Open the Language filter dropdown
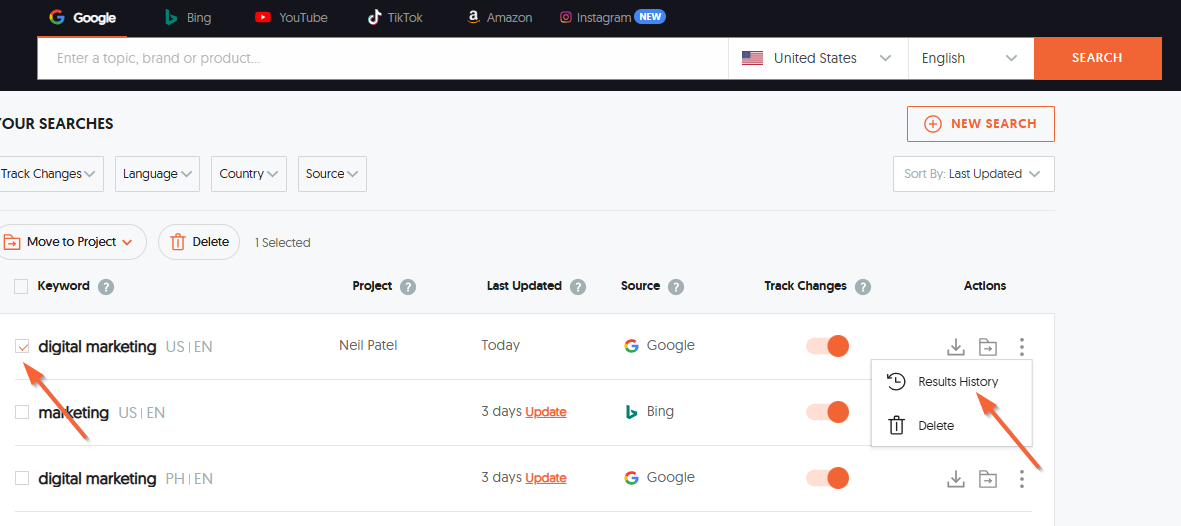This screenshot has width=1181, height=526. coord(157,174)
